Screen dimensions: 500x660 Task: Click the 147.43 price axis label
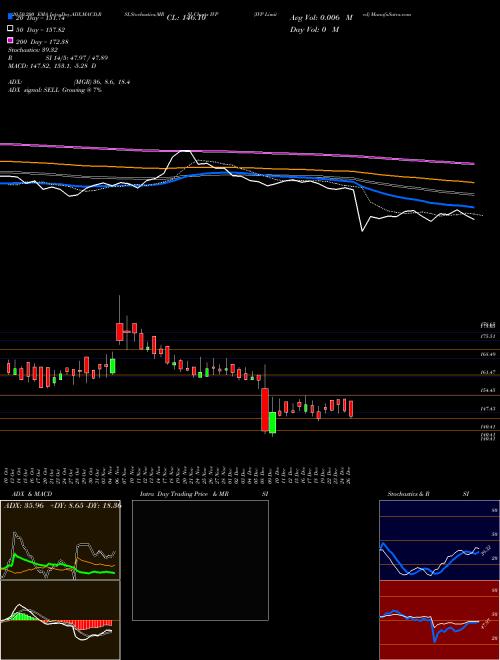[489, 408]
